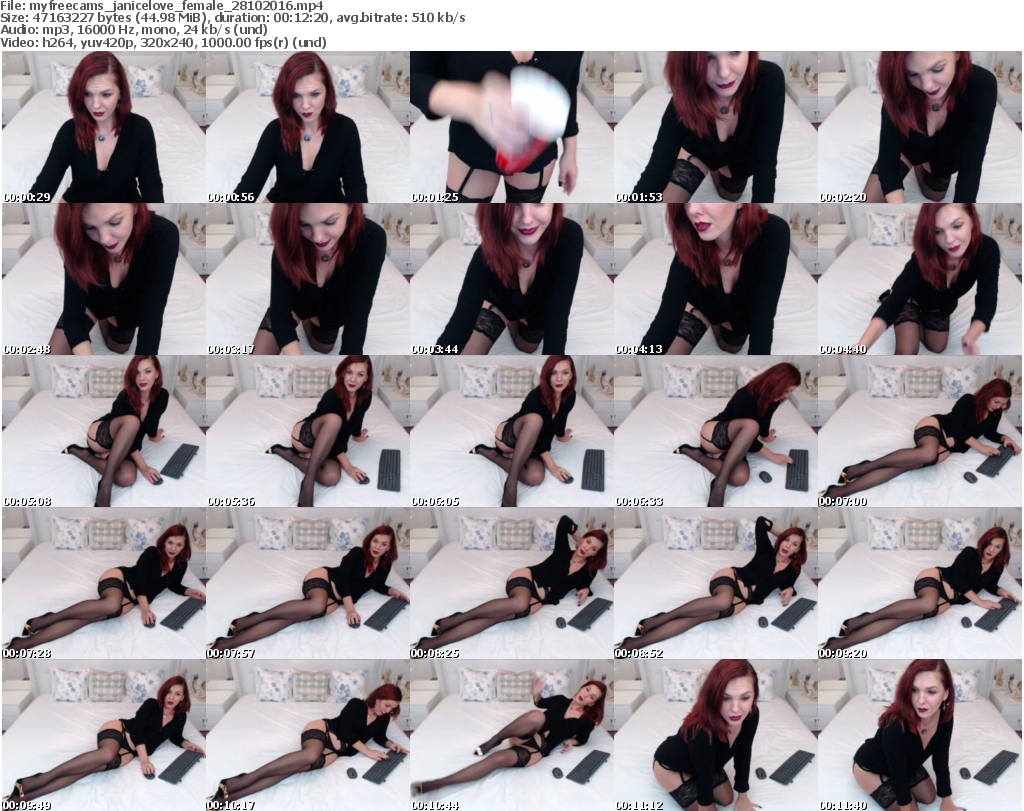Select the thumbnail stamped 00:04:40
1024x811 pixels.
920,279
